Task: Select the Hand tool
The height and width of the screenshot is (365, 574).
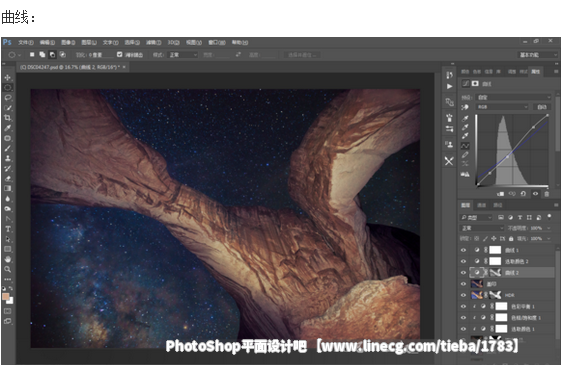Action: point(8,259)
